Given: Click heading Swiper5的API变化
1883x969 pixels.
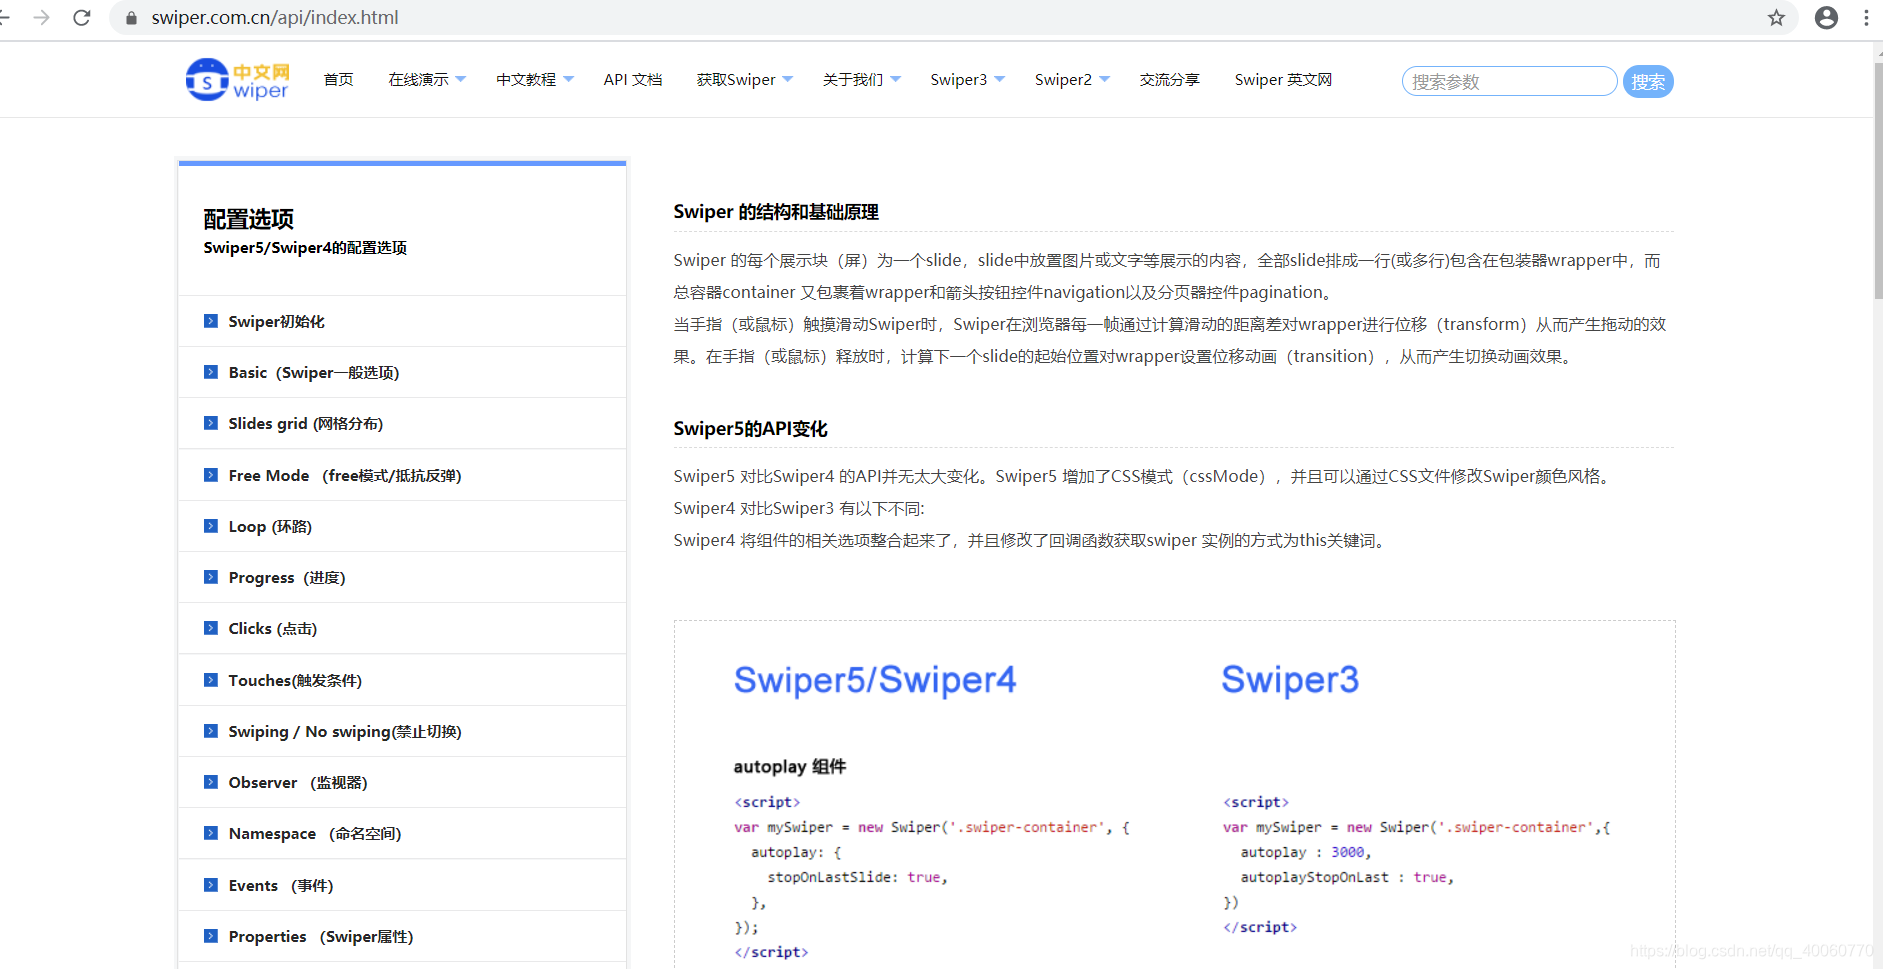Looking at the screenshot, I should point(750,429).
